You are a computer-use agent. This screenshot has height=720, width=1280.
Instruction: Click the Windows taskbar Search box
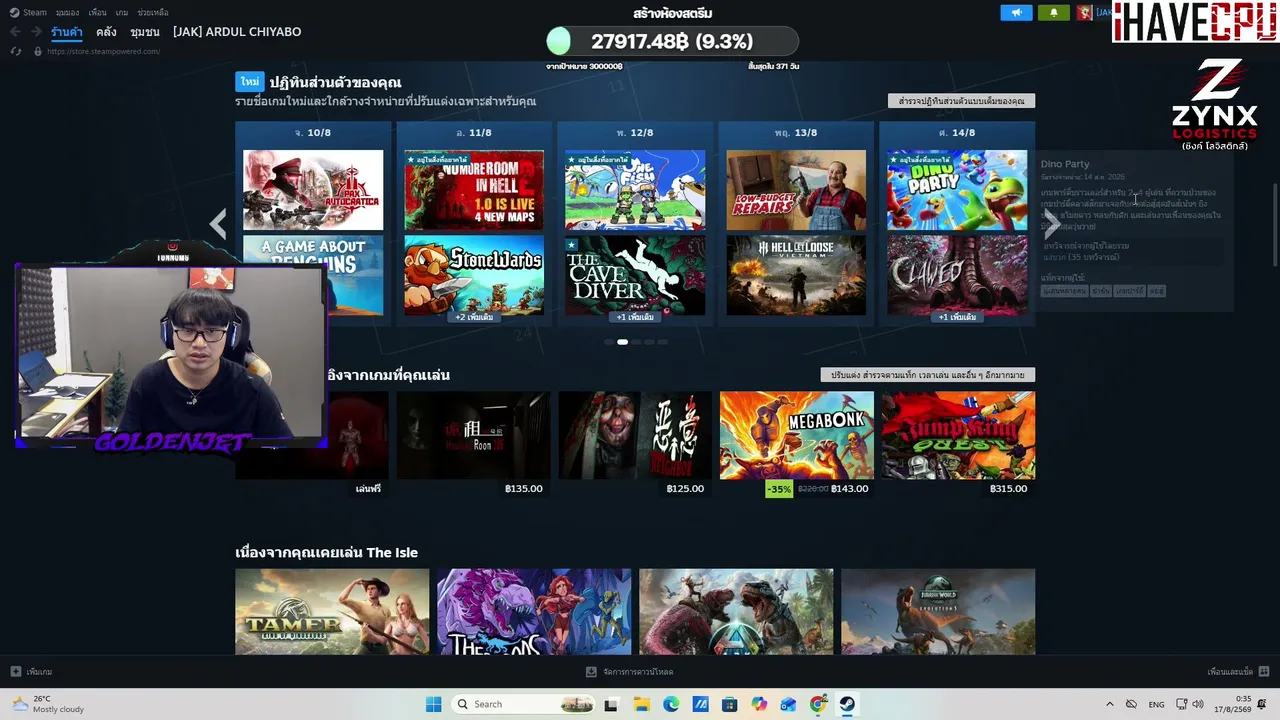523,704
